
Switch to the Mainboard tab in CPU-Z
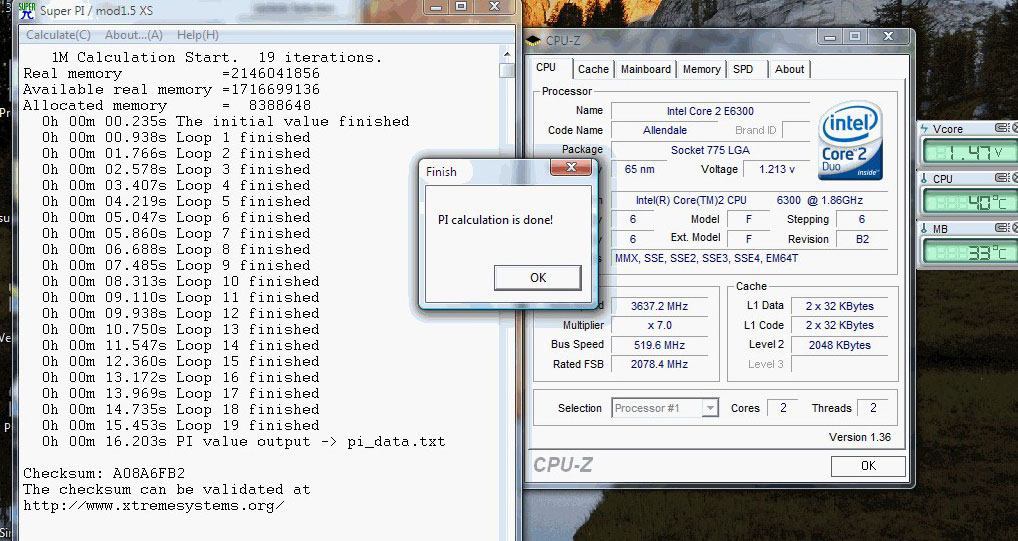(x=645, y=69)
